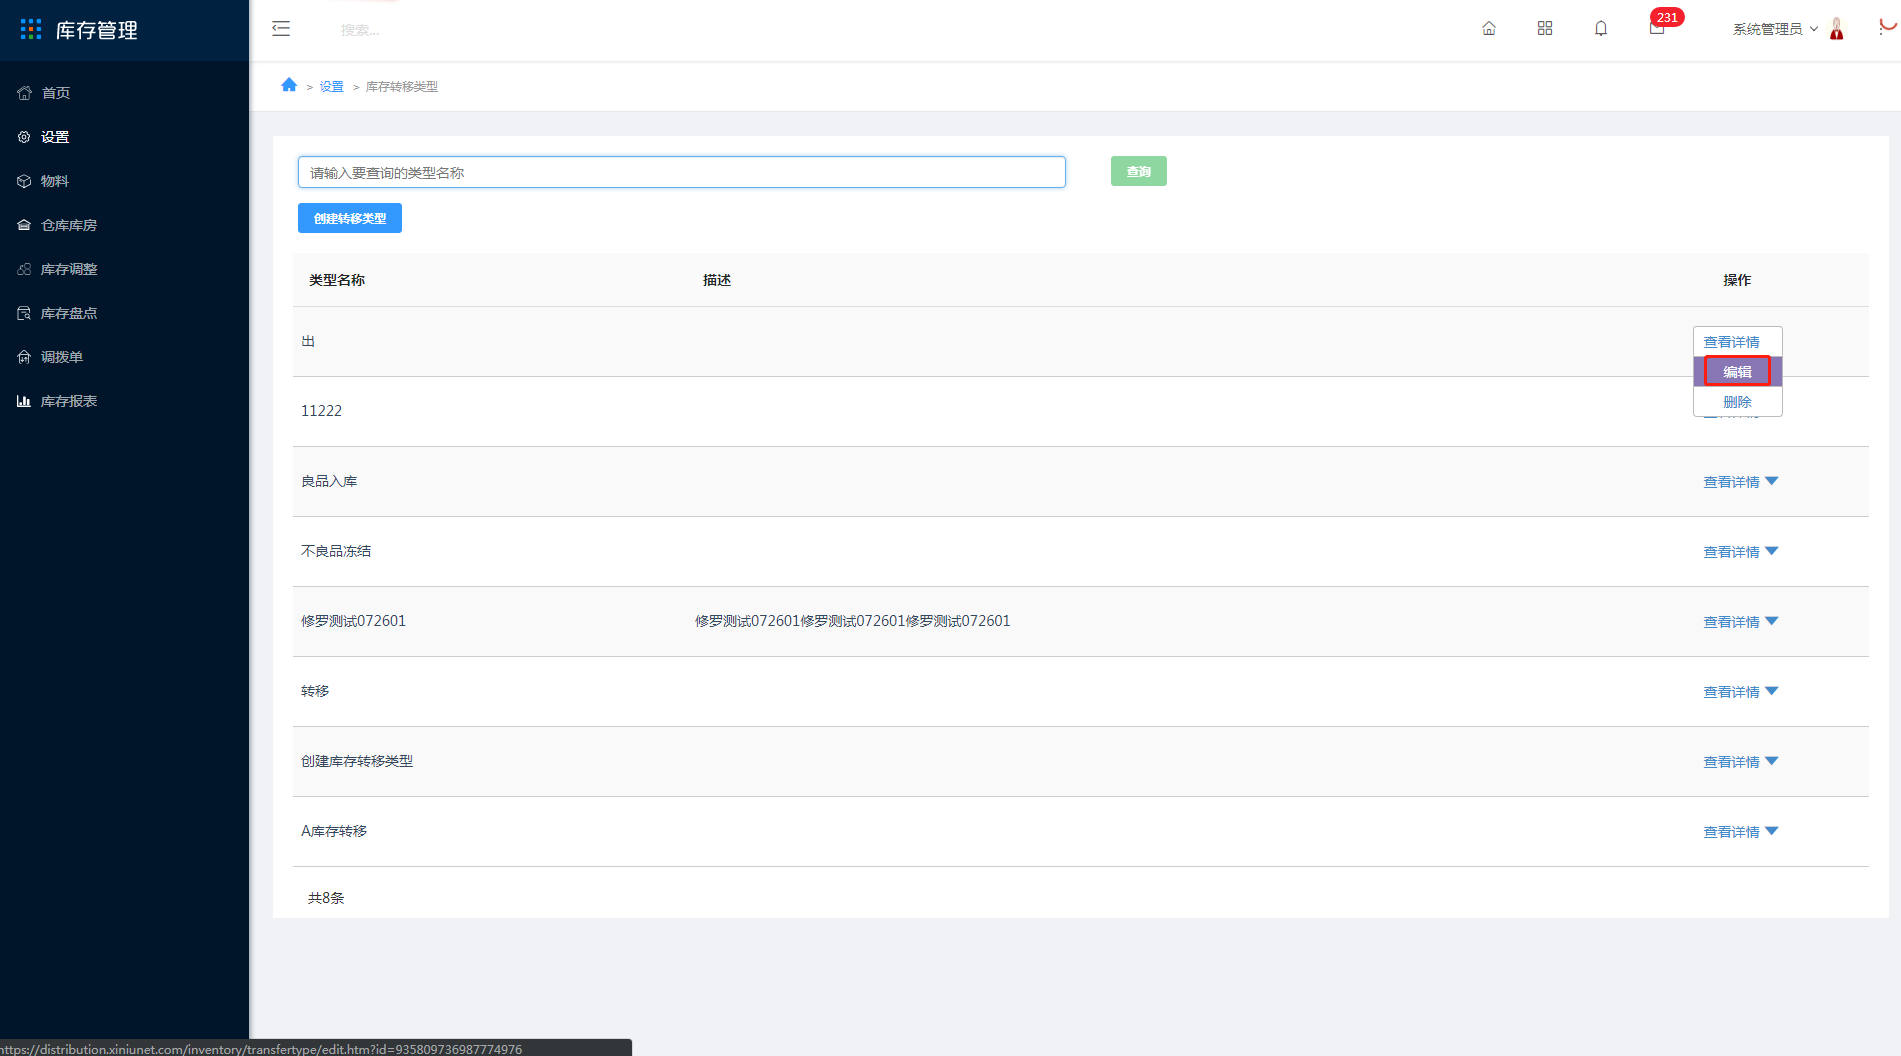The image size is (1901, 1056).
Task: View details of 创建库存转移类型 row
Action: (x=1731, y=762)
